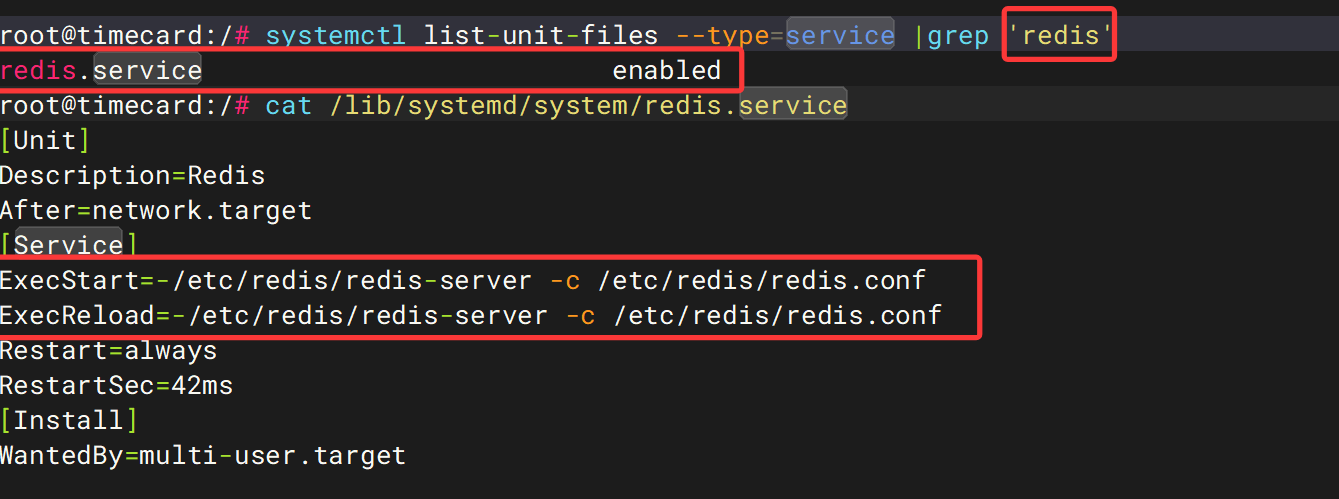Screen dimensions: 1339x499
Task: Click the /lib/systemd/system/redis.service file path
Action: coord(588,106)
